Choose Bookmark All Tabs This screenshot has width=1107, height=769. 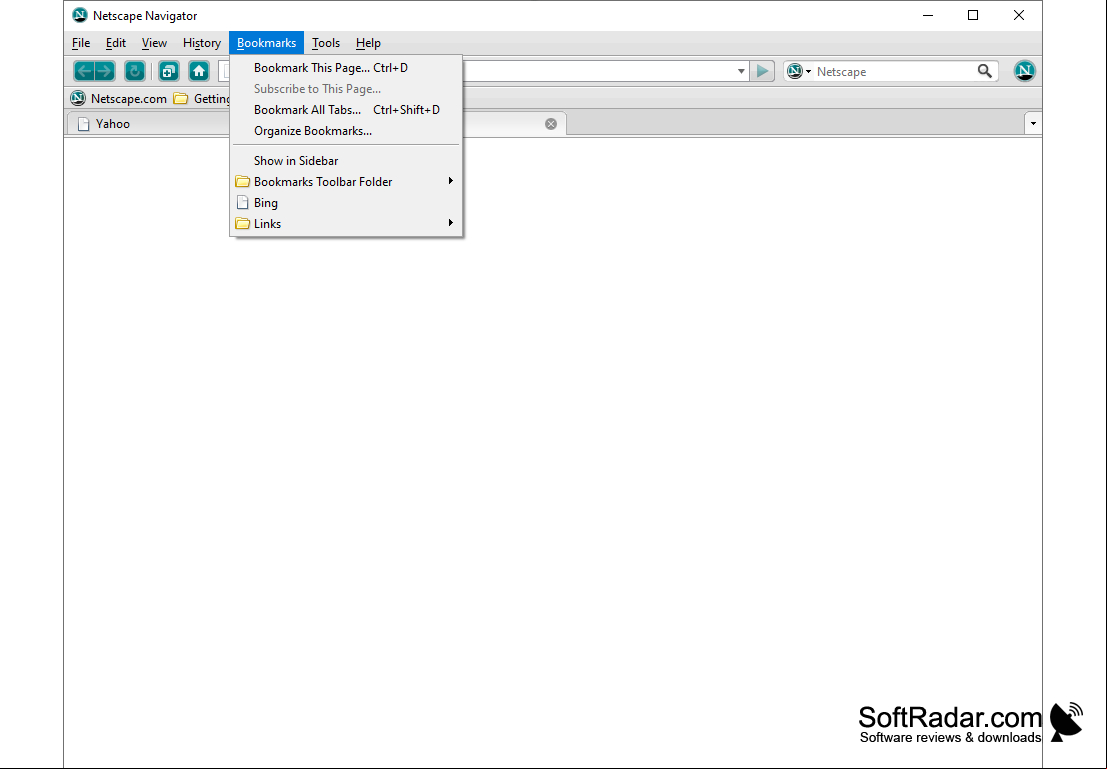346,109
